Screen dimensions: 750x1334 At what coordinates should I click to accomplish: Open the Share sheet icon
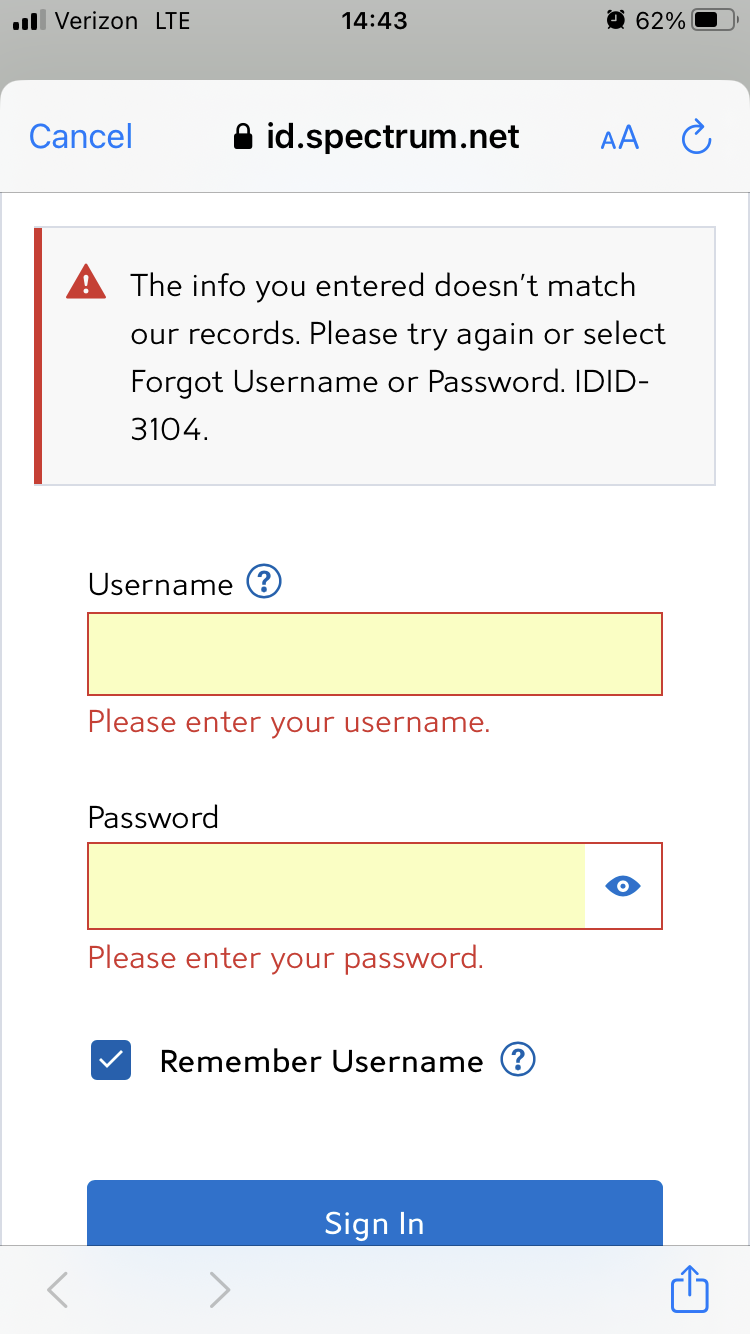point(690,1288)
